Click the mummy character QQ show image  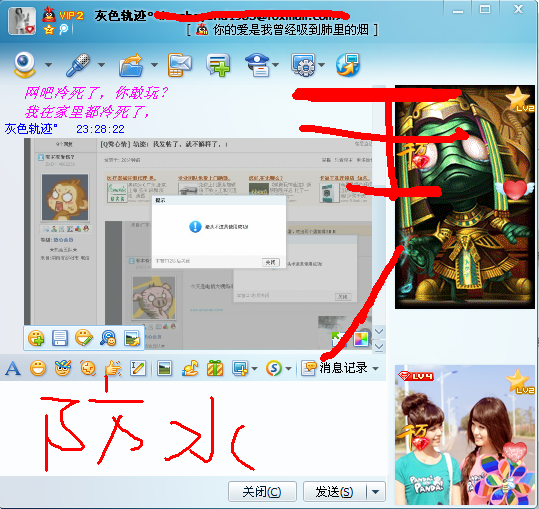(465, 197)
